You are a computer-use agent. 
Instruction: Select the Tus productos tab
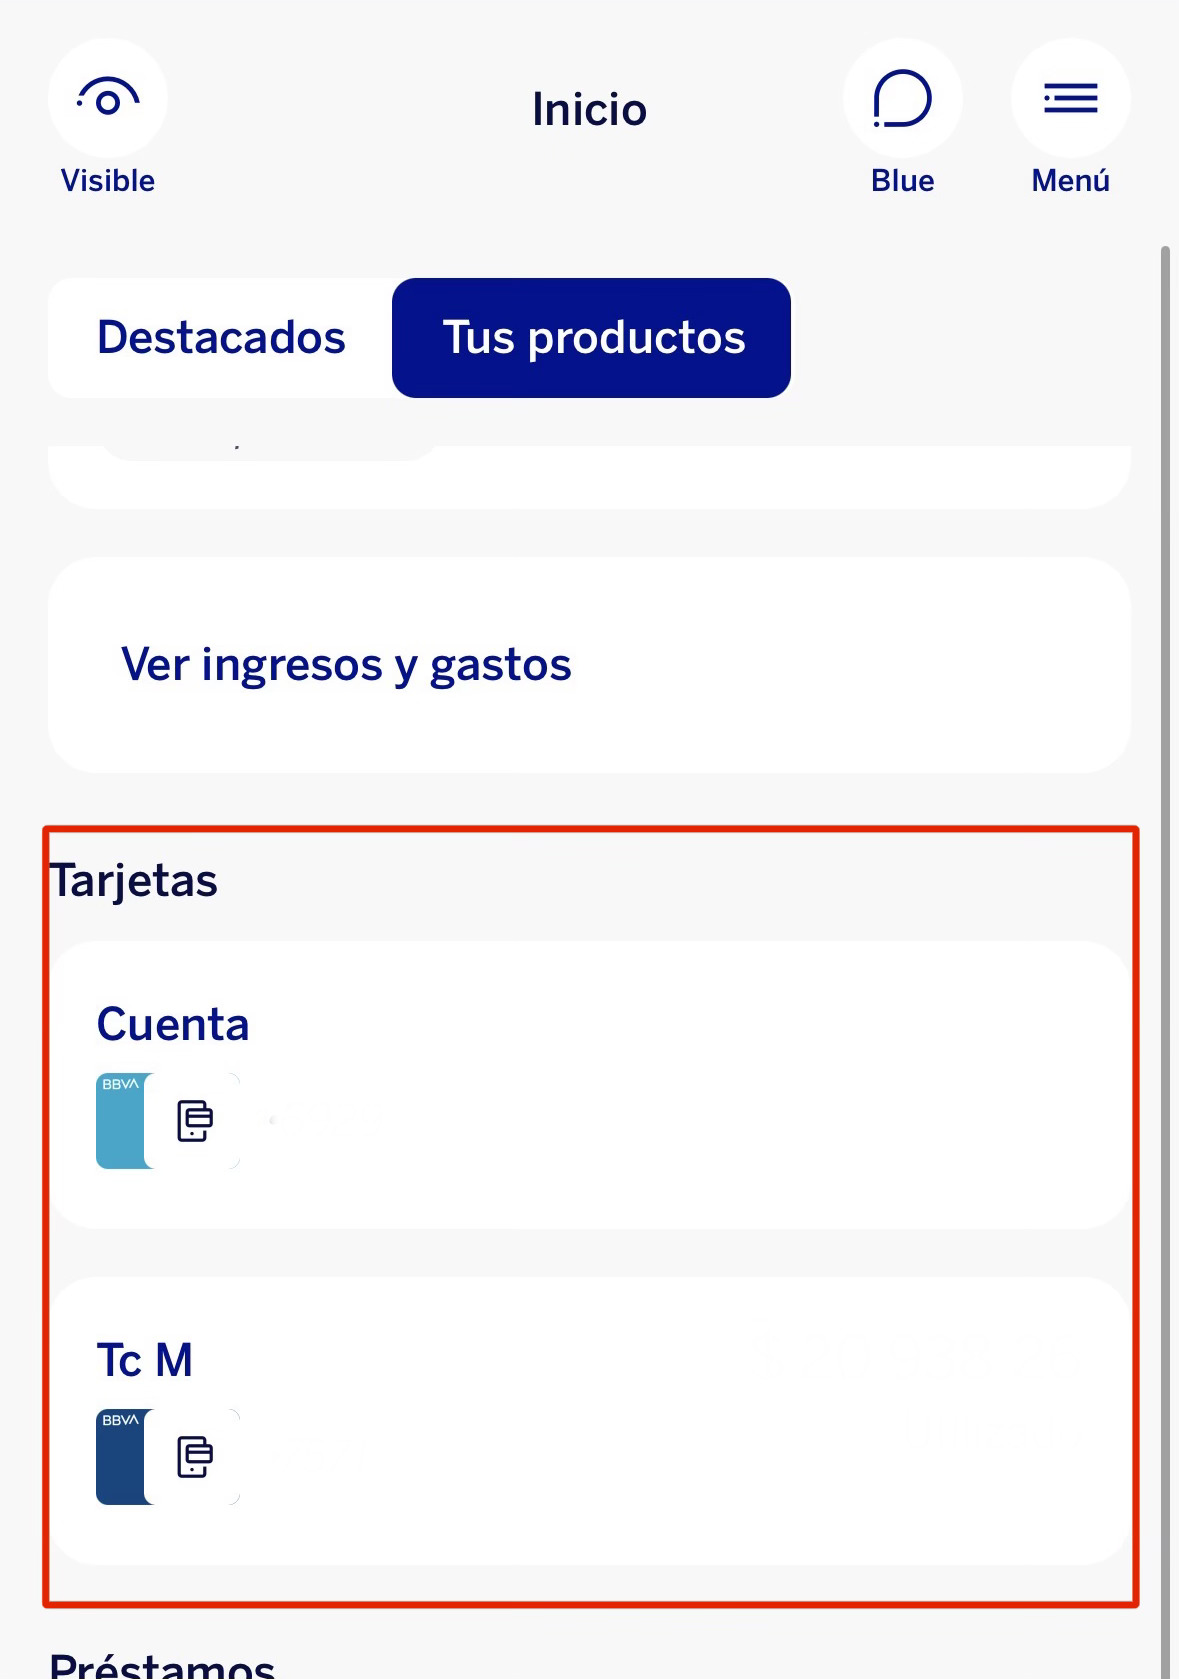point(592,338)
